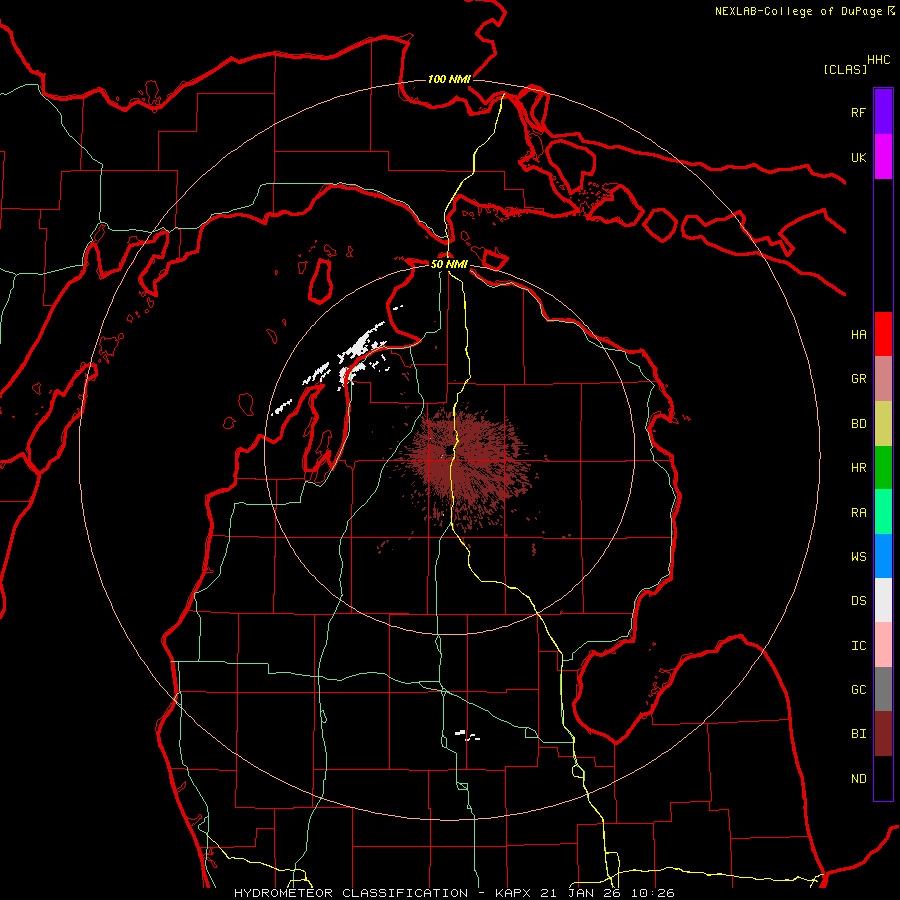Click the radar site center dot
This screenshot has width=900, height=900.
(x=448, y=451)
